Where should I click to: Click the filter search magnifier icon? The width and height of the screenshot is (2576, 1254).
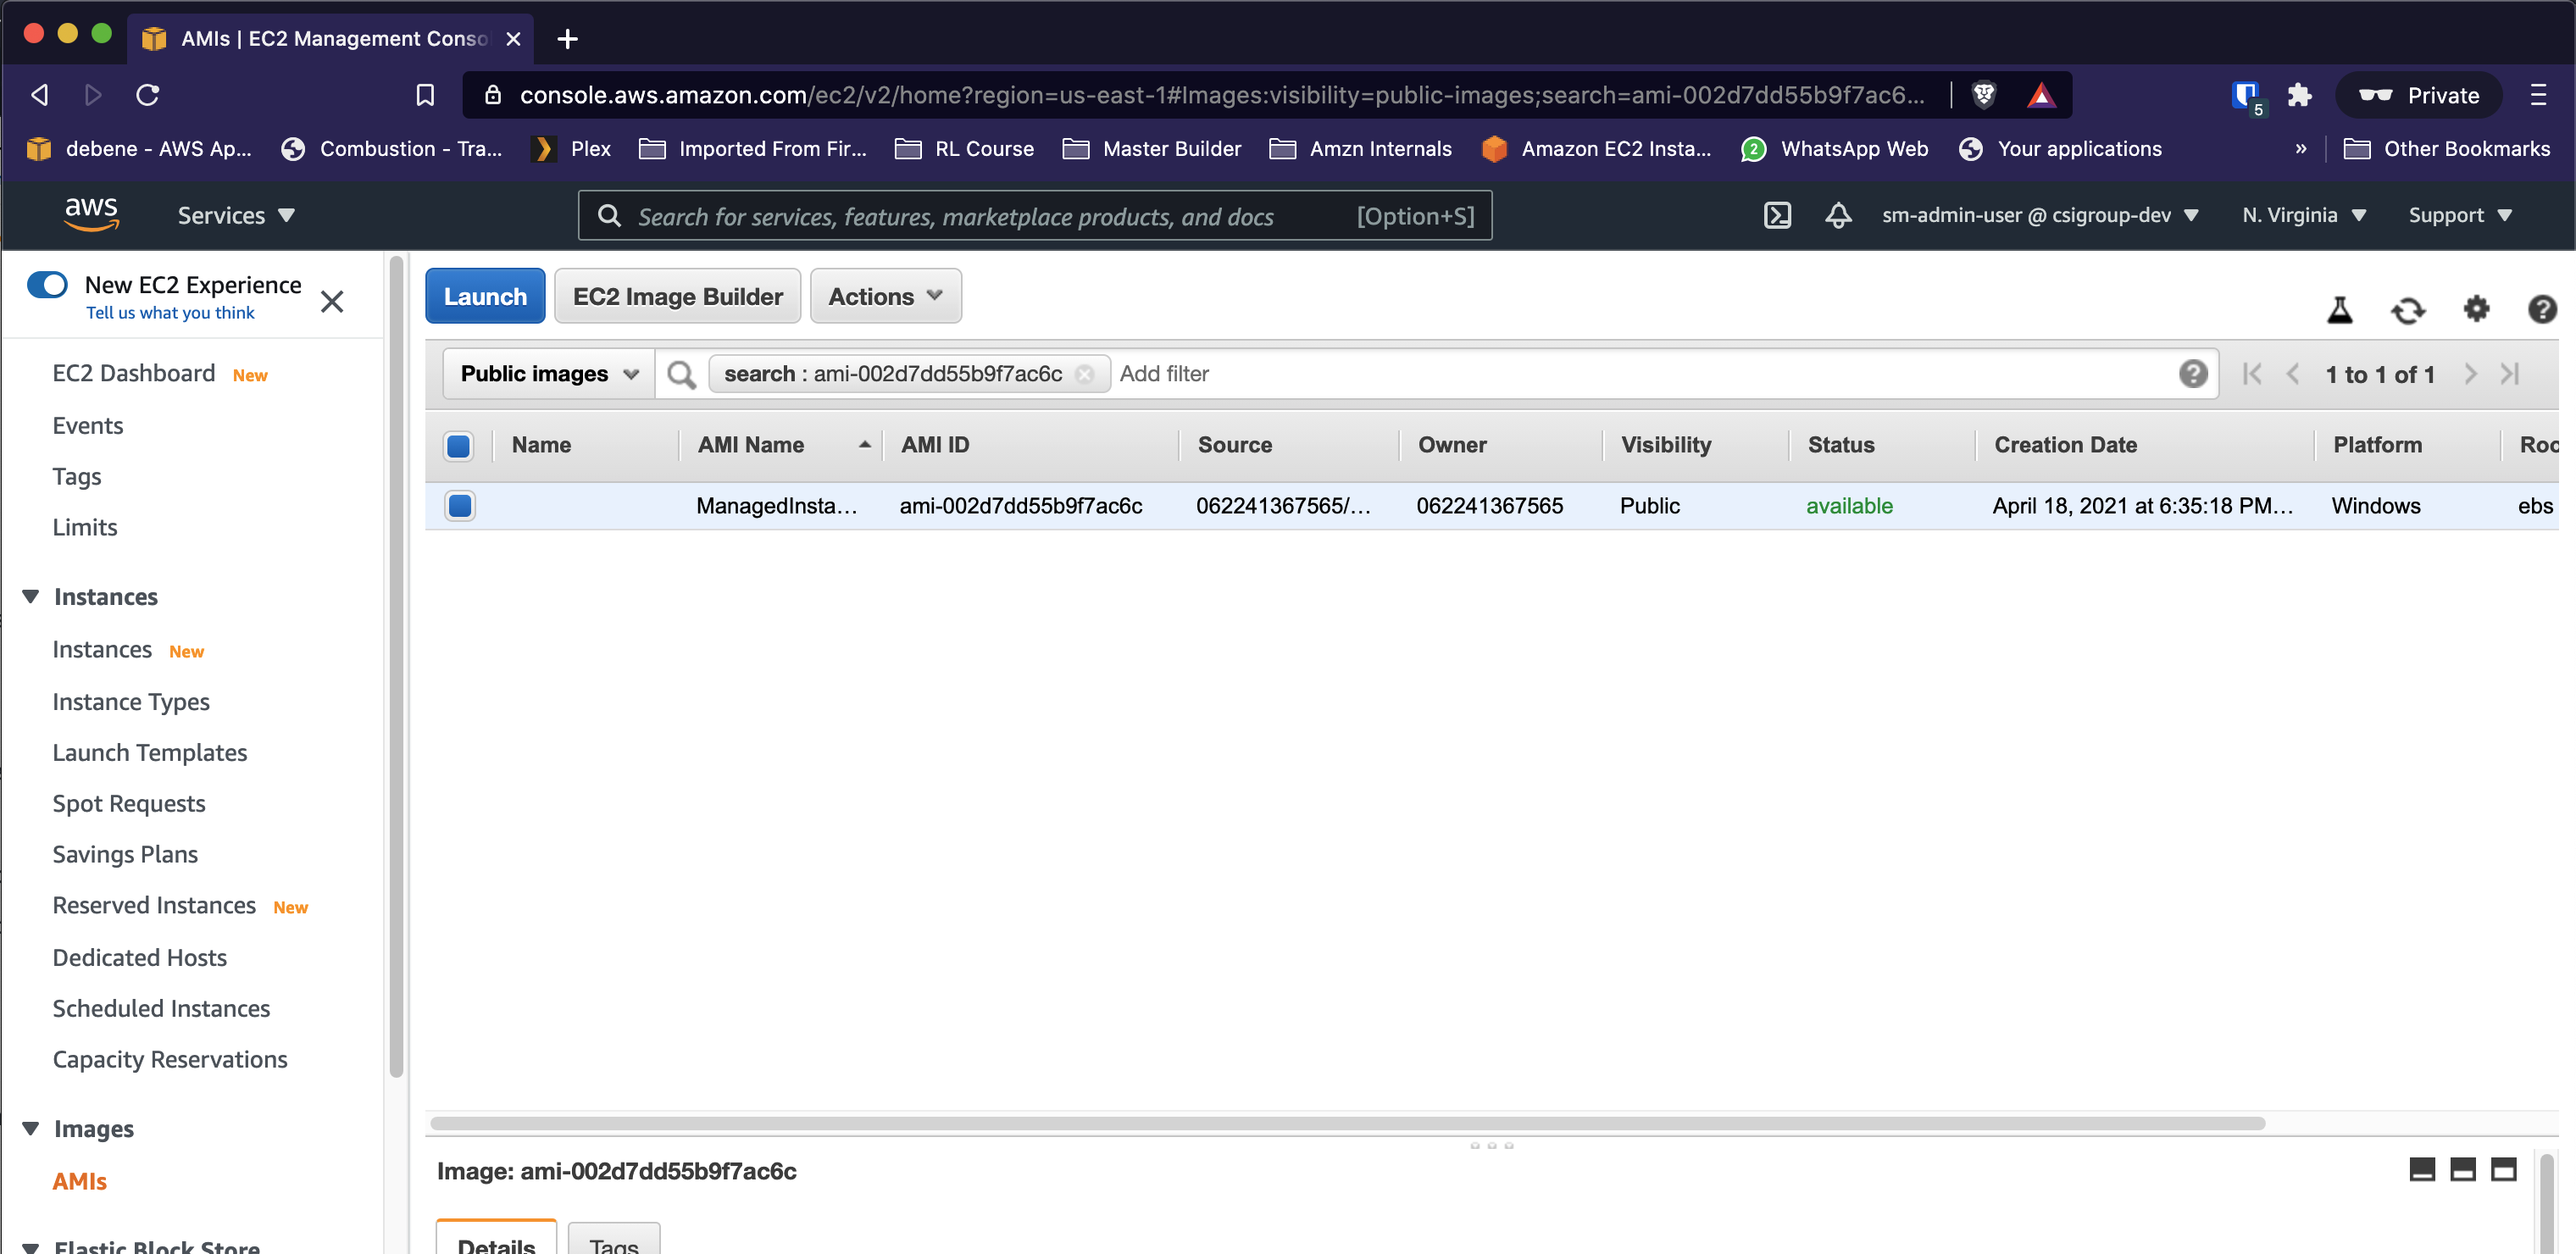tap(681, 374)
